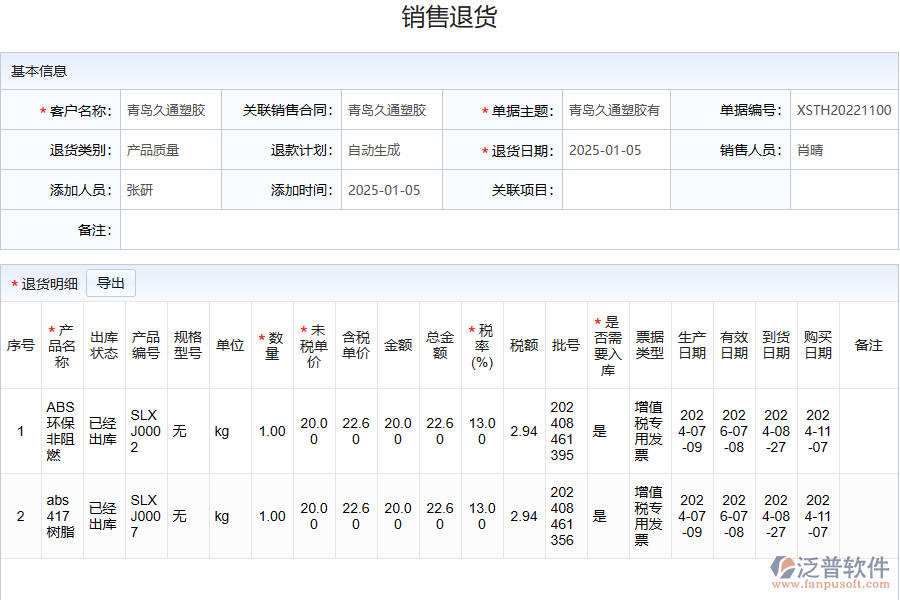Click the 导出 export button
The height and width of the screenshot is (600, 900).
pyautogui.click(x=111, y=283)
